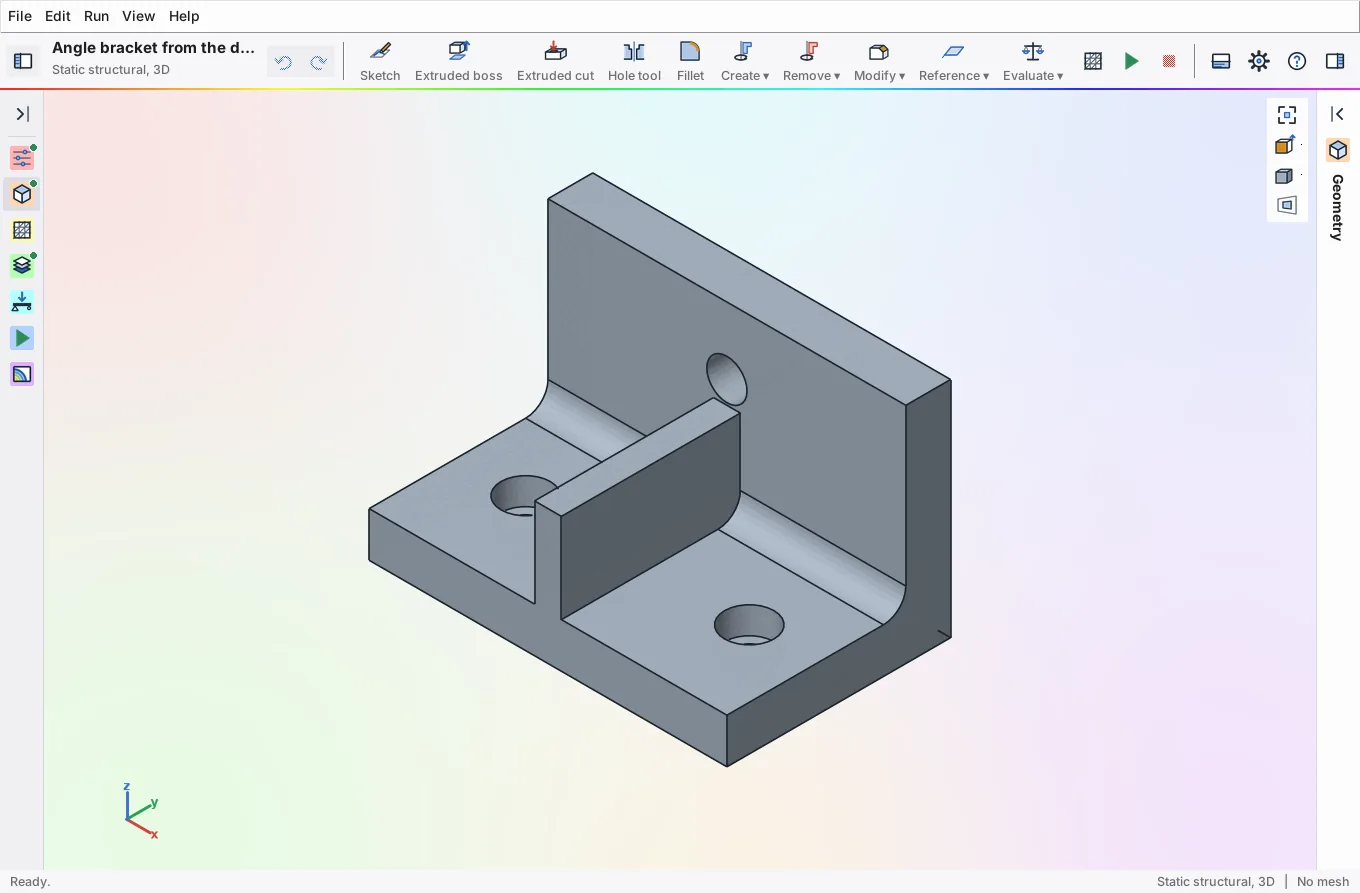Collapse the right Geometry panel
Viewport: 1360px width, 893px height.
[x=1338, y=114]
